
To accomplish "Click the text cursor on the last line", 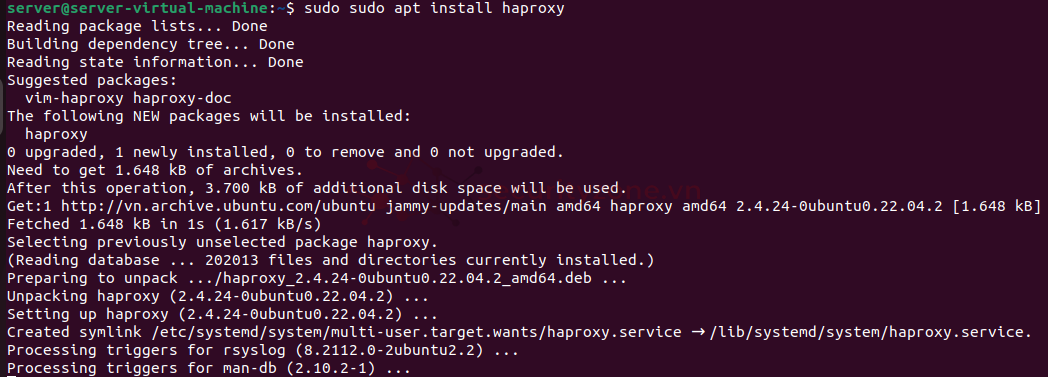I will point(10,375).
